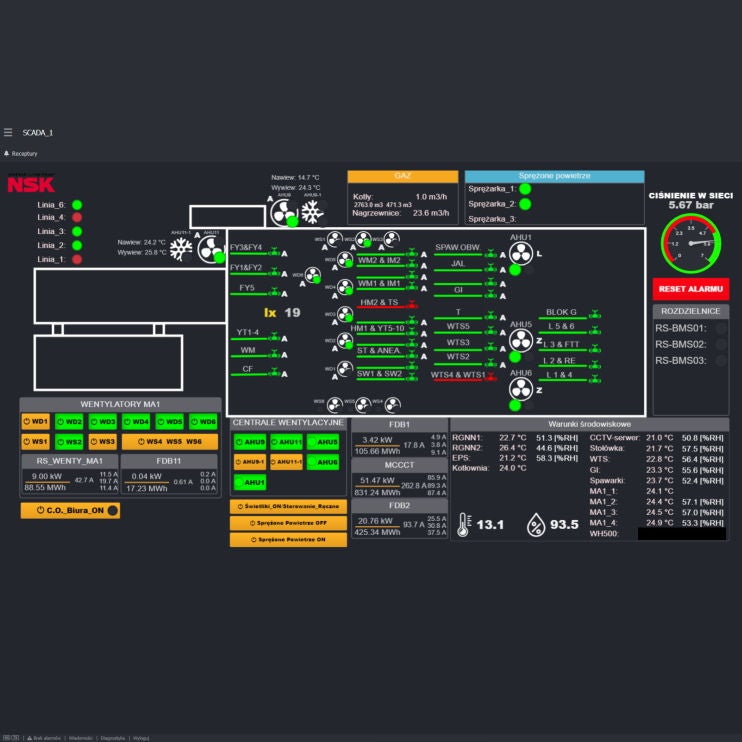The image size is (742, 742).
Task: Open Diagnostyka from the bottom status bar
Action: point(110,737)
